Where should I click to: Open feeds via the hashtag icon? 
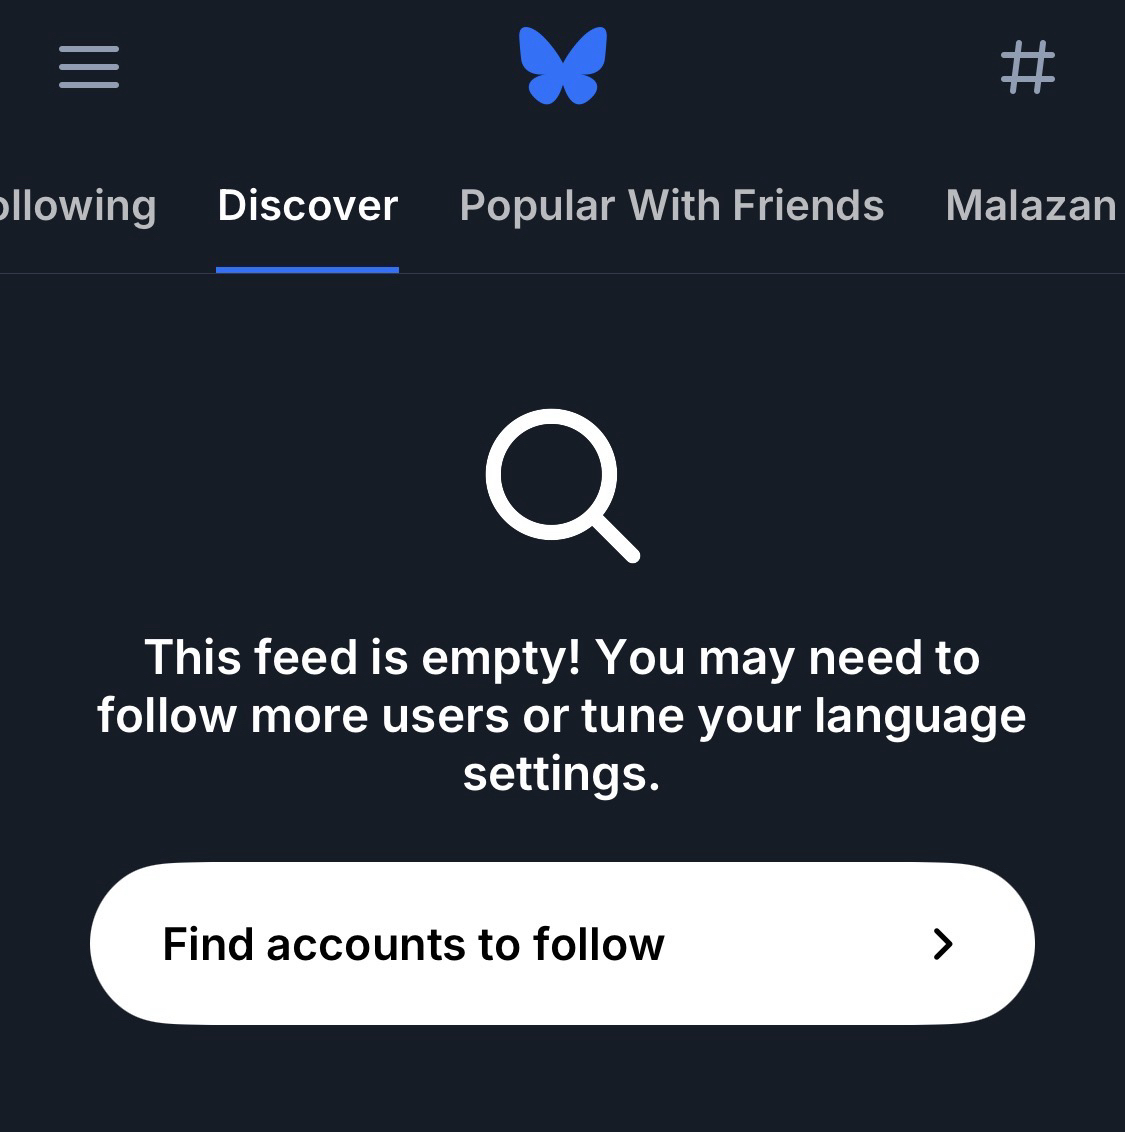(x=1028, y=67)
